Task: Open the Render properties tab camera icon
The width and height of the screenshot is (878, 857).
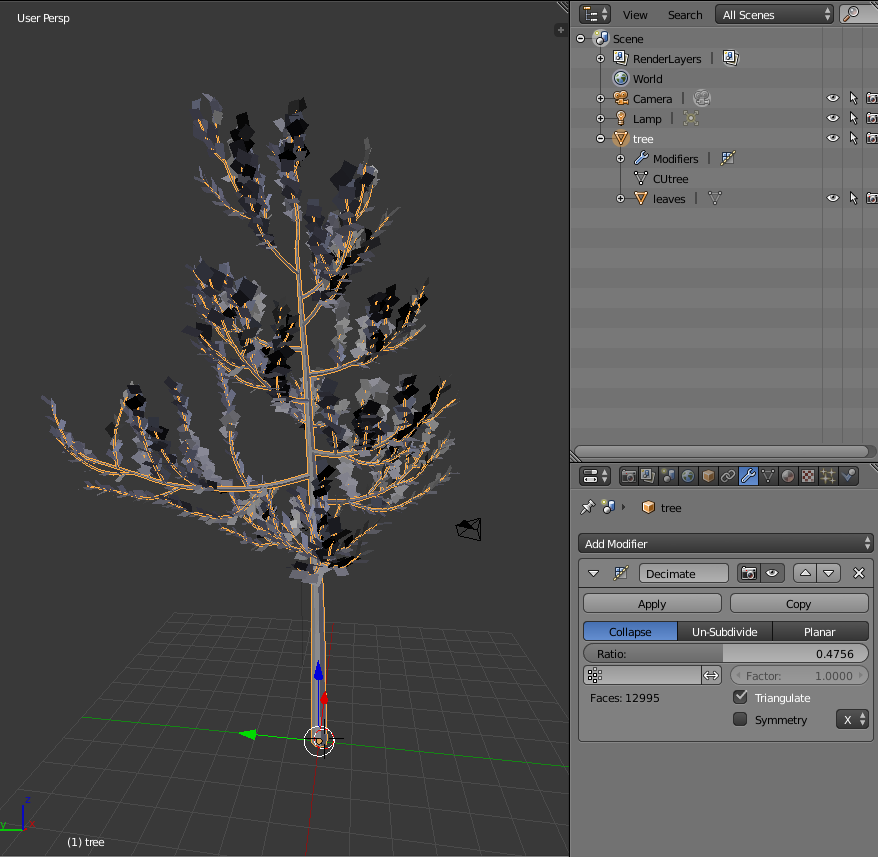Action: tap(629, 476)
